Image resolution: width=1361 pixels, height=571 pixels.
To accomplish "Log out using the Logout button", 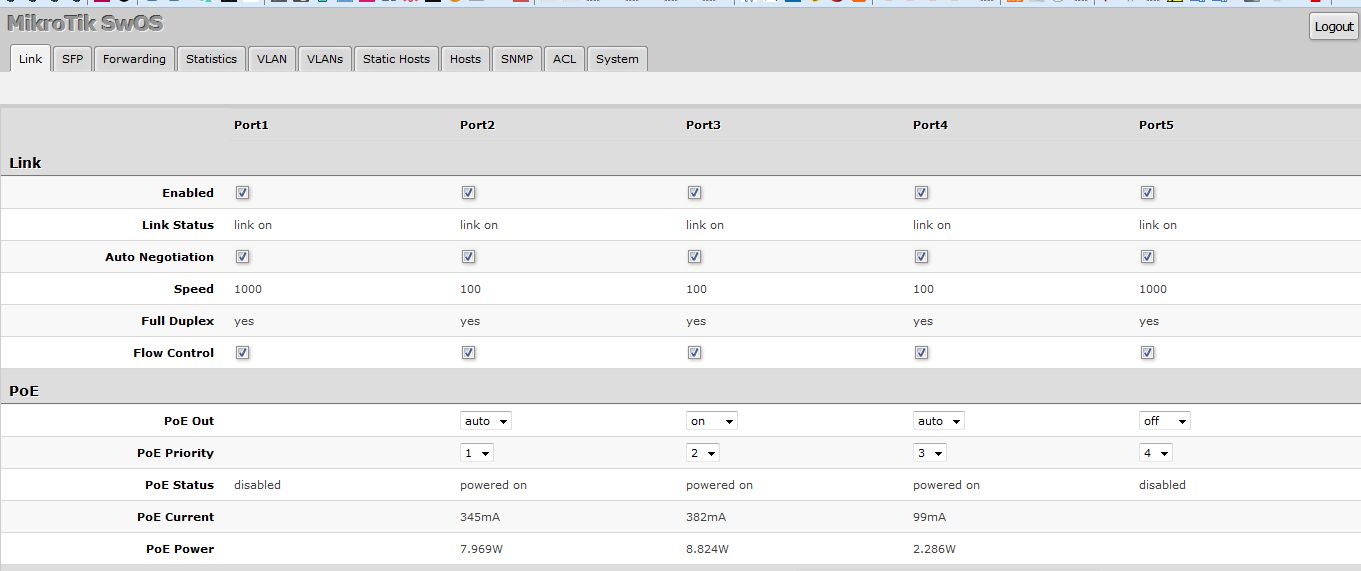I will coord(1334,27).
